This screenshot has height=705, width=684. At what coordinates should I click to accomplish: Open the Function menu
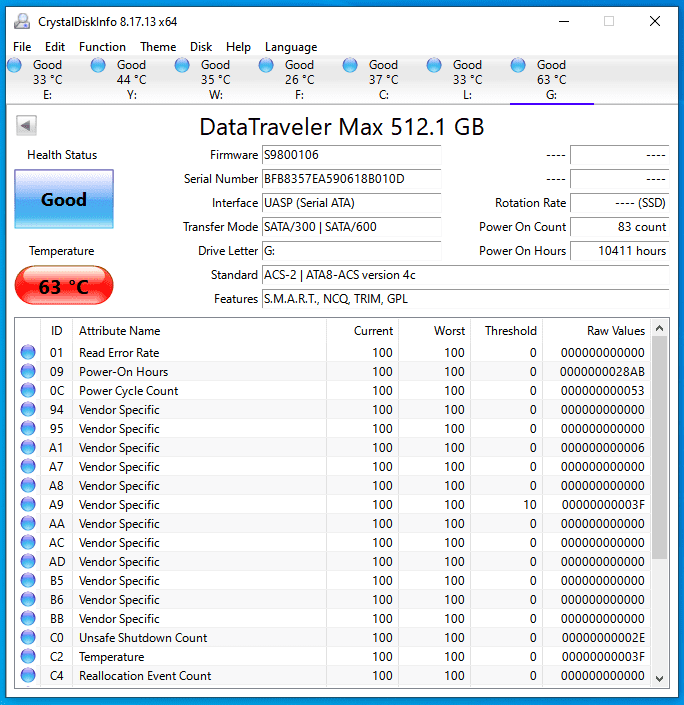(102, 47)
